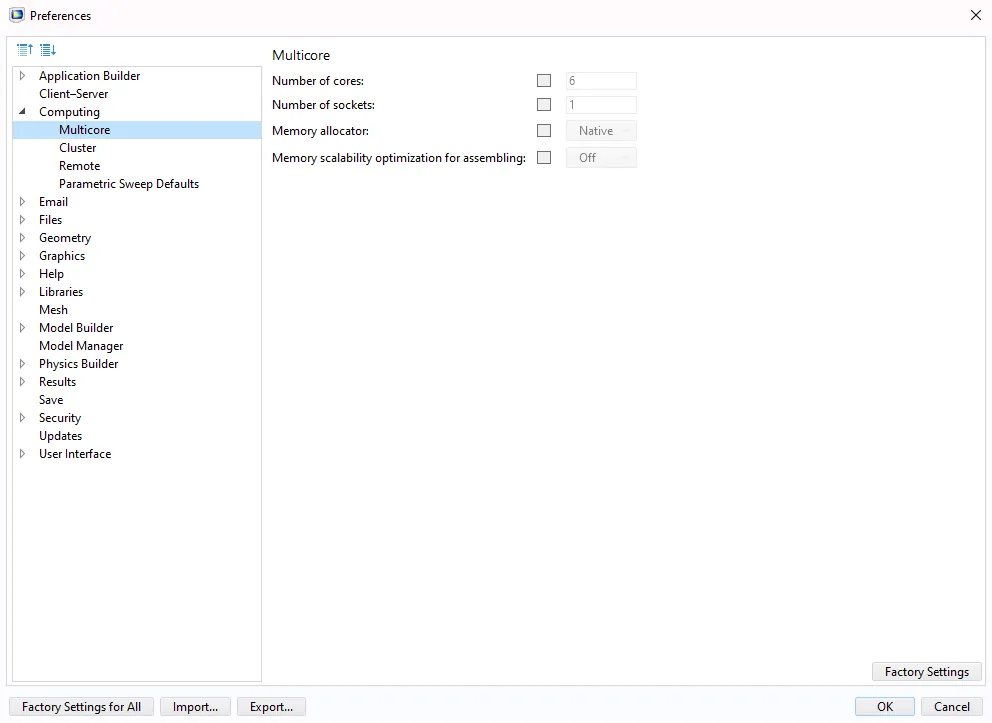This screenshot has width=992, height=723.
Task: Select the Updates preferences page
Action: (x=61, y=436)
